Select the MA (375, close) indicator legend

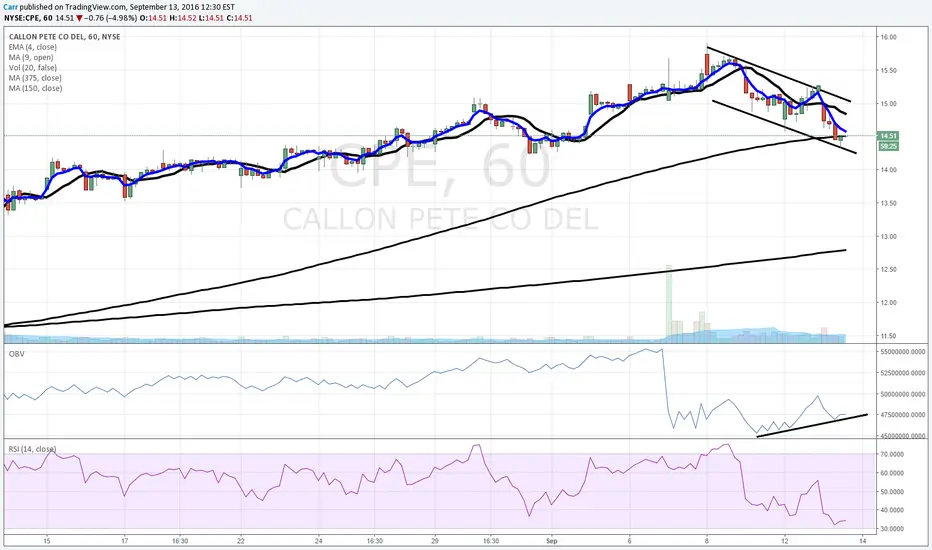(x=35, y=78)
